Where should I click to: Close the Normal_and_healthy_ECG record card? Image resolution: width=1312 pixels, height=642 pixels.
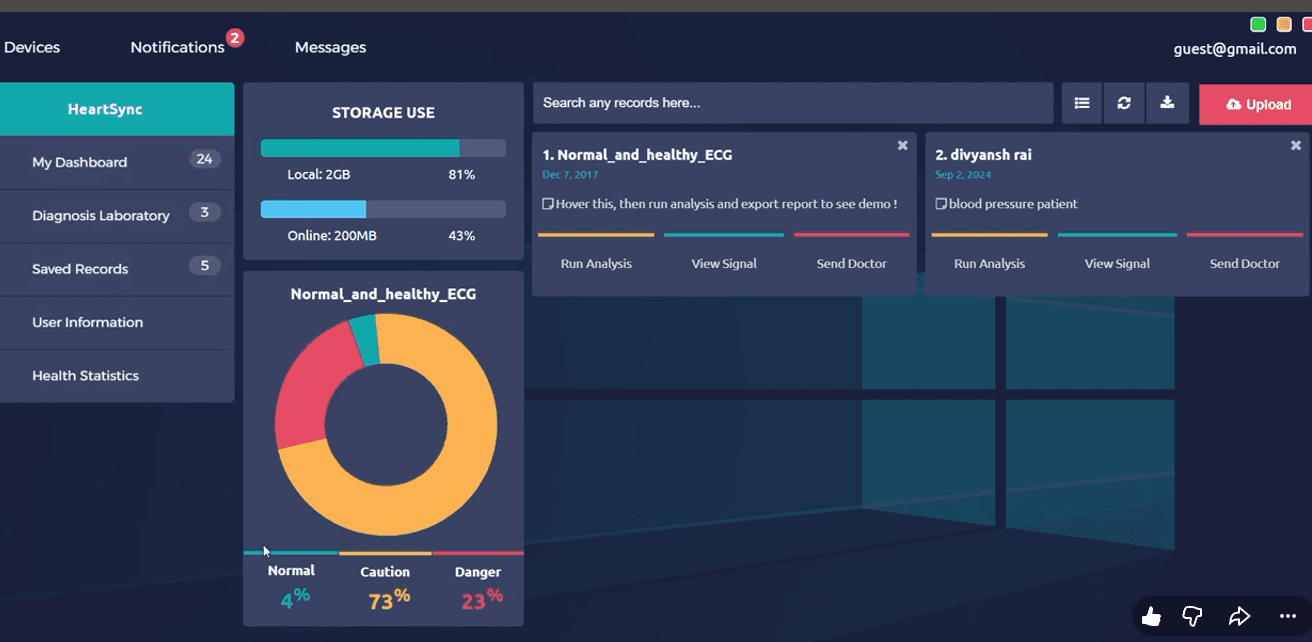click(x=902, y=145)
